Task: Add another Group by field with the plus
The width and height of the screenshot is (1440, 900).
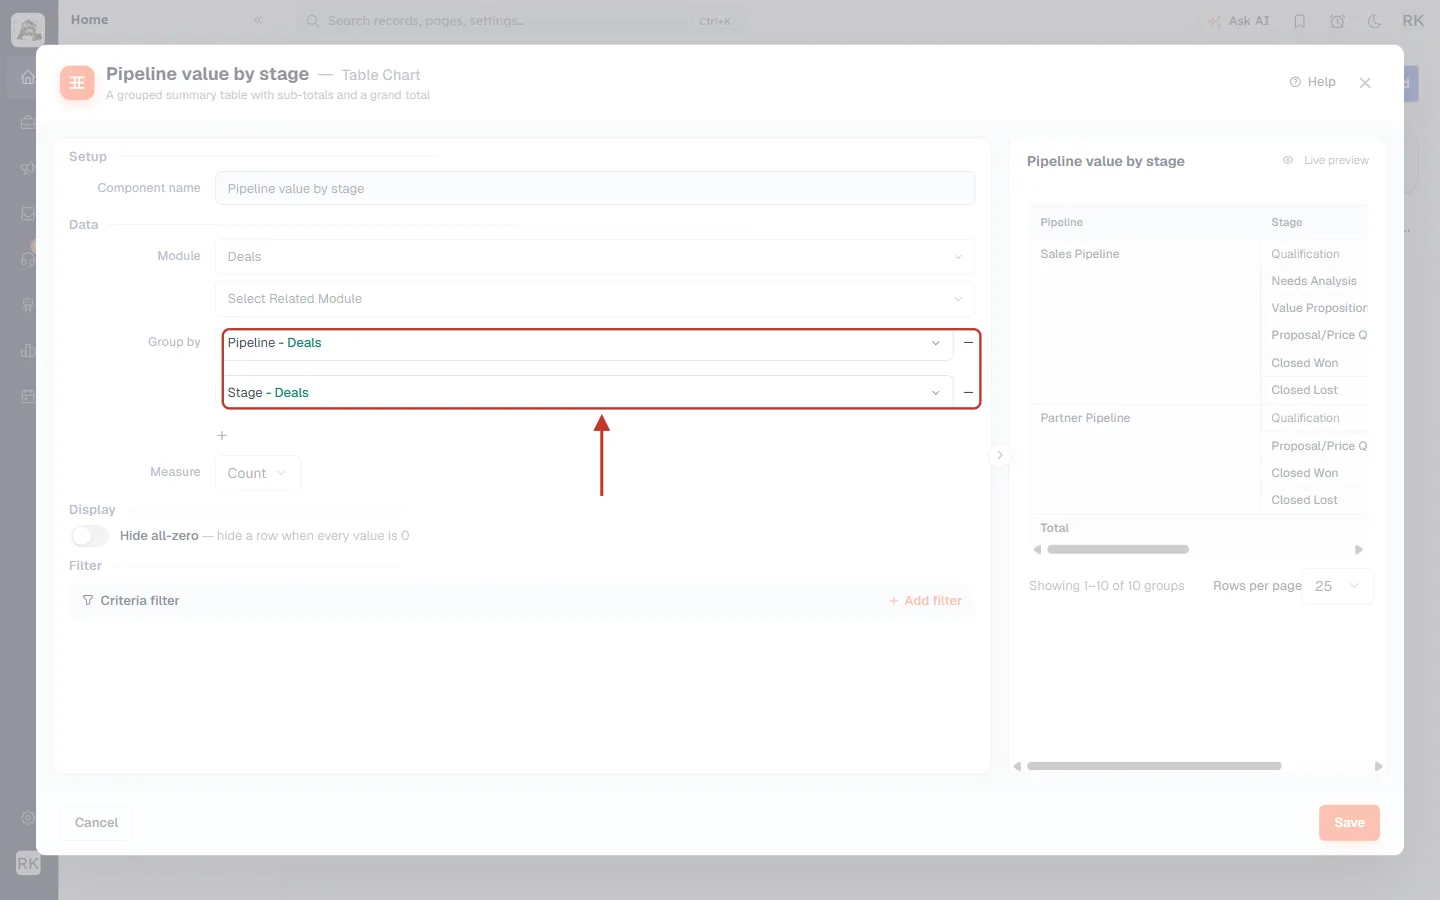Action: [x=222, y=436]
